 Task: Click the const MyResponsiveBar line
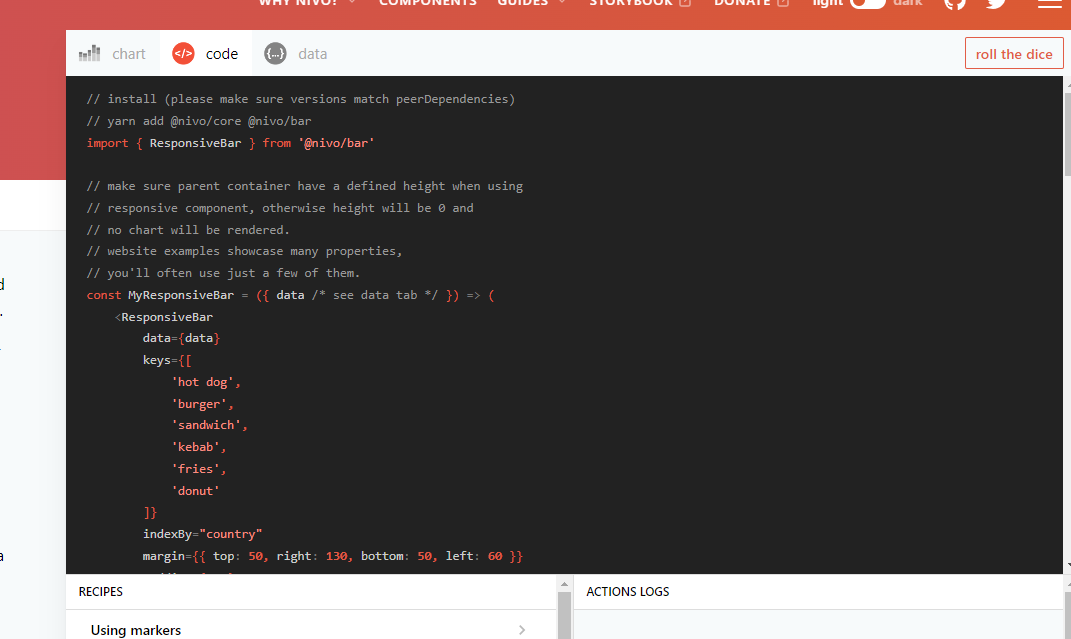(x=290, y=295)
